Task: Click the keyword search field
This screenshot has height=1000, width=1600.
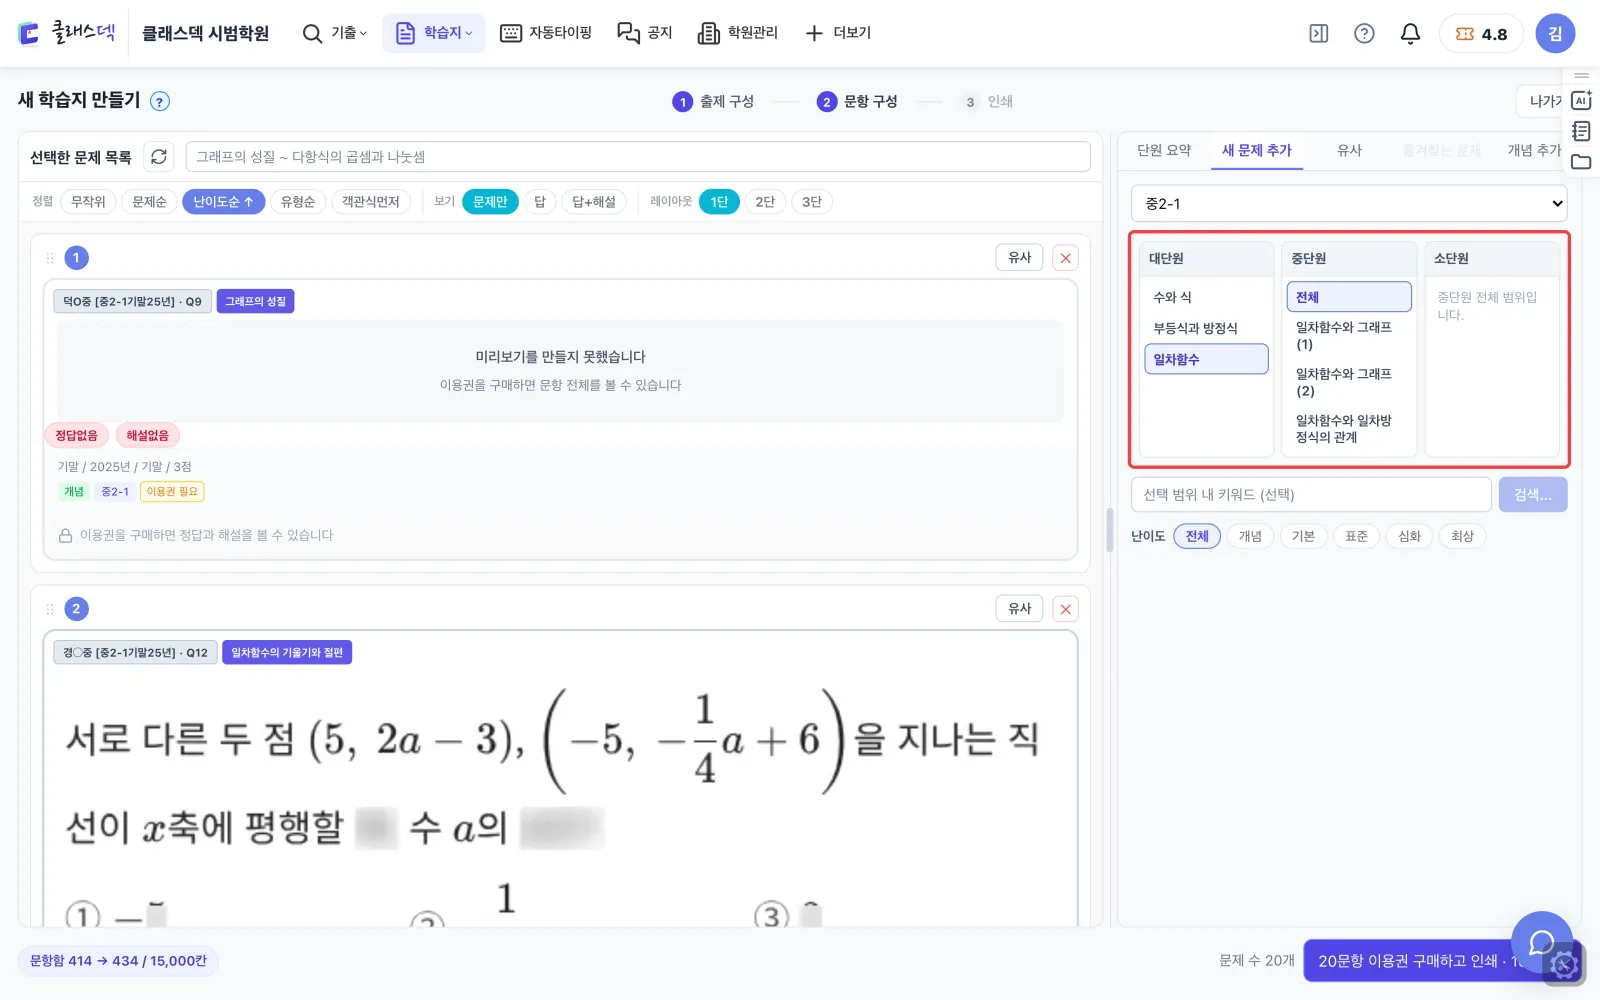Action: tap(1312, 495)
